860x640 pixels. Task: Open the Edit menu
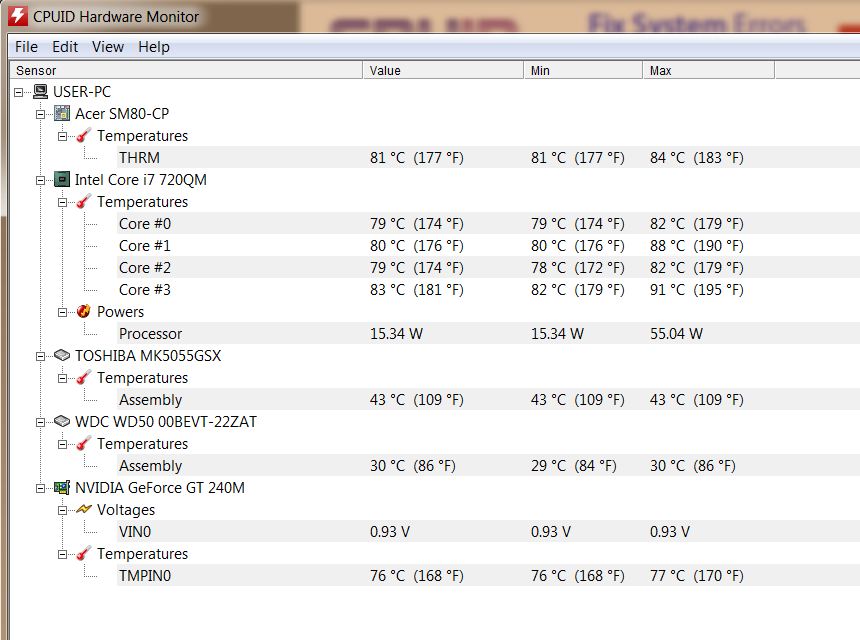[65, 47]
